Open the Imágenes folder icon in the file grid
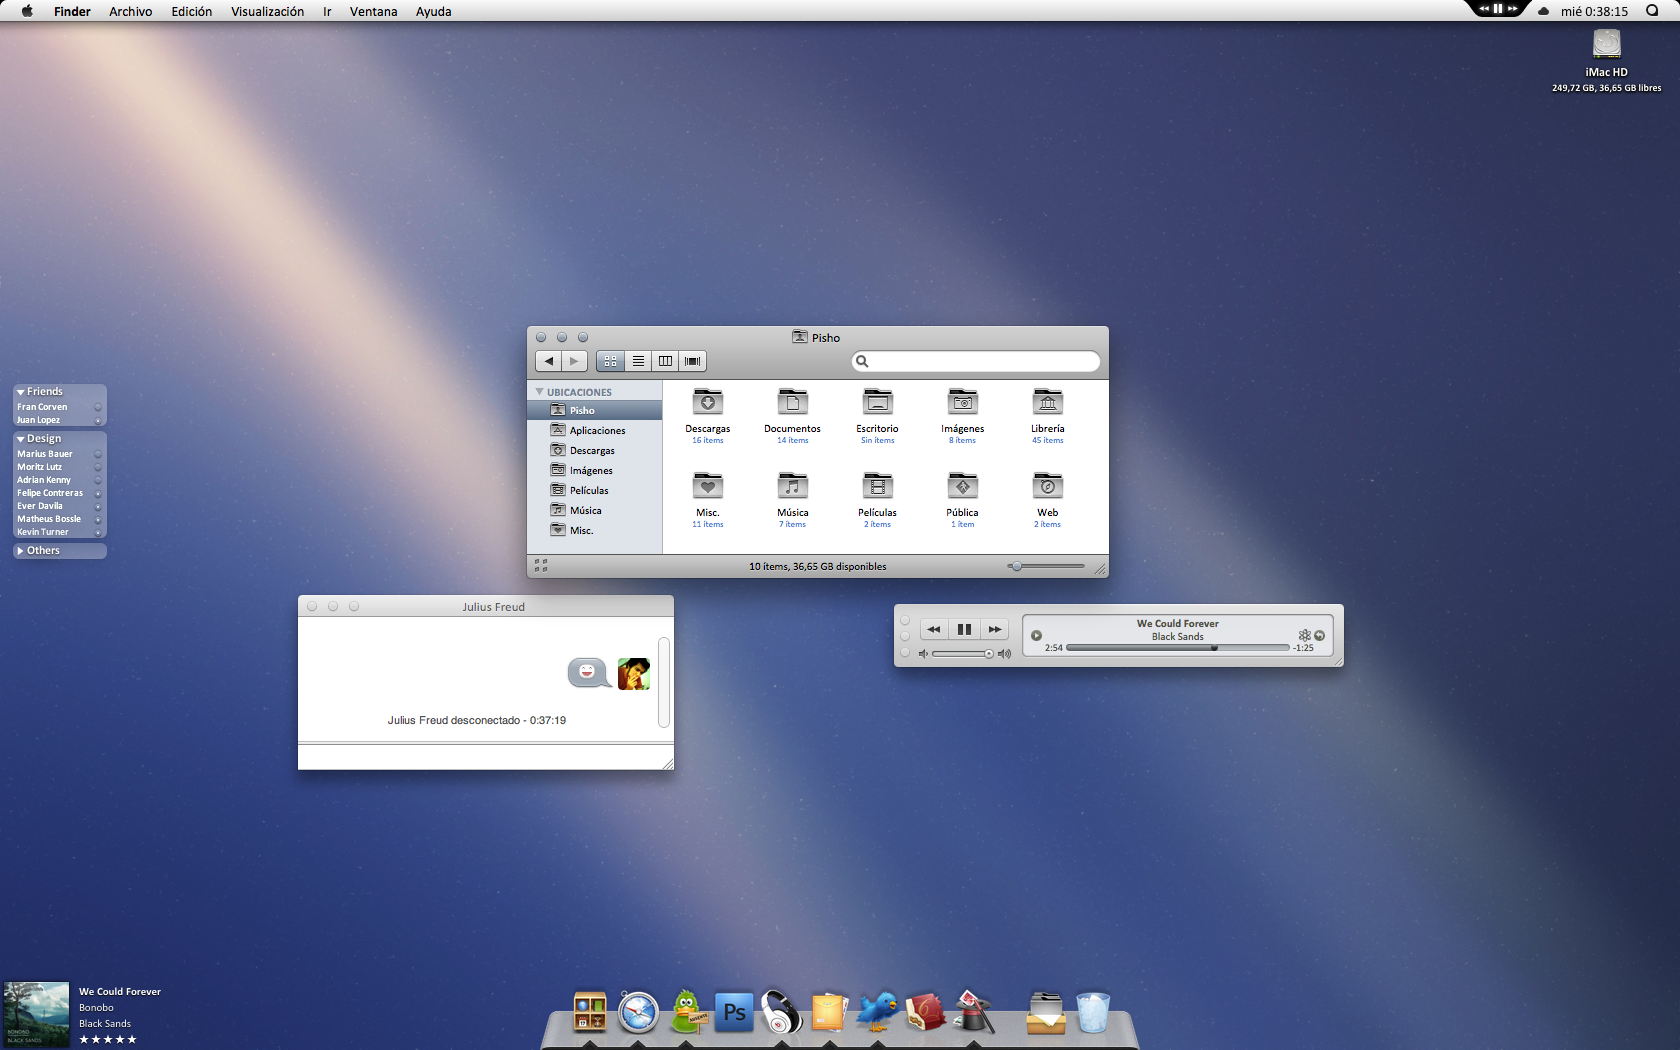 pos(963,402)
